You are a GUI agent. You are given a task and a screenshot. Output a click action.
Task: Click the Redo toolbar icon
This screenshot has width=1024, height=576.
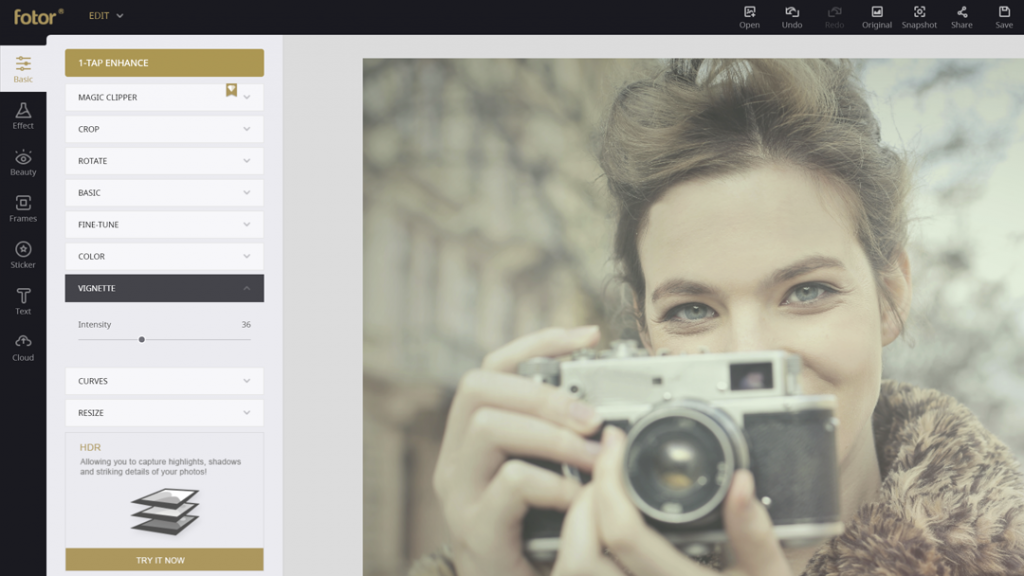(x=834, y=17)
